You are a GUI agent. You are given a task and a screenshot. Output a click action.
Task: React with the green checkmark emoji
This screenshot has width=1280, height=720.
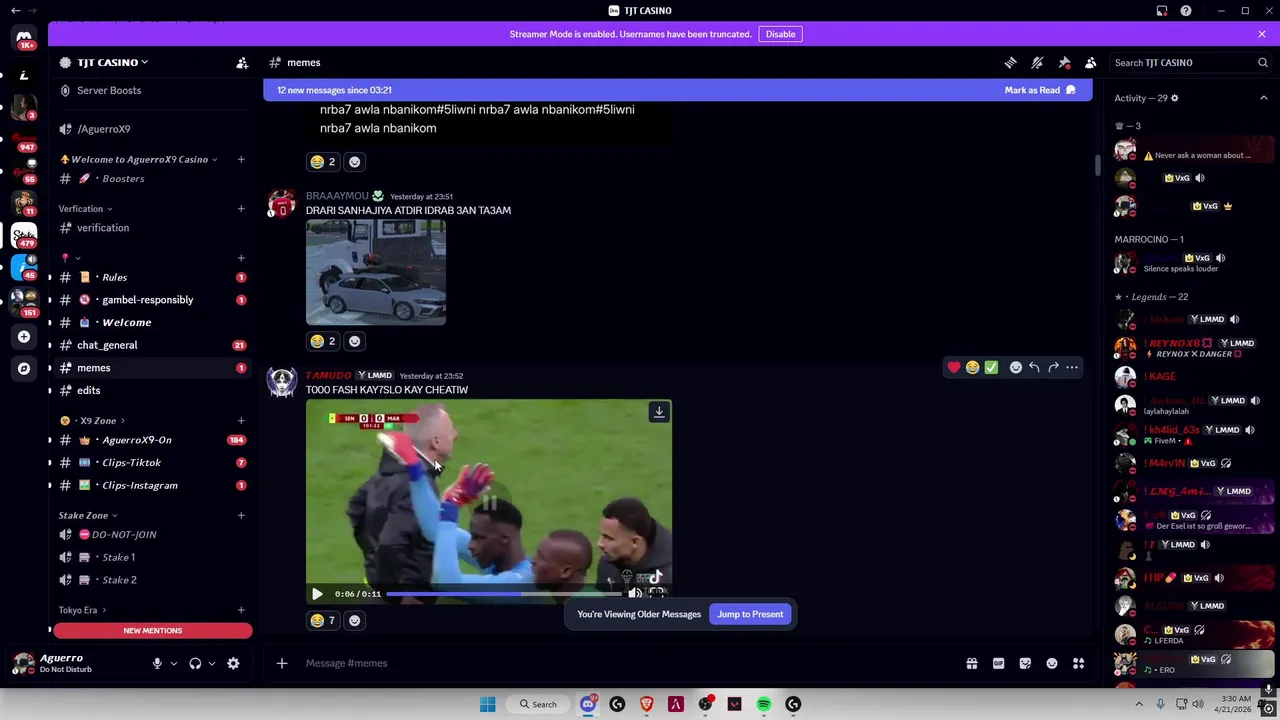pos(991,367)
